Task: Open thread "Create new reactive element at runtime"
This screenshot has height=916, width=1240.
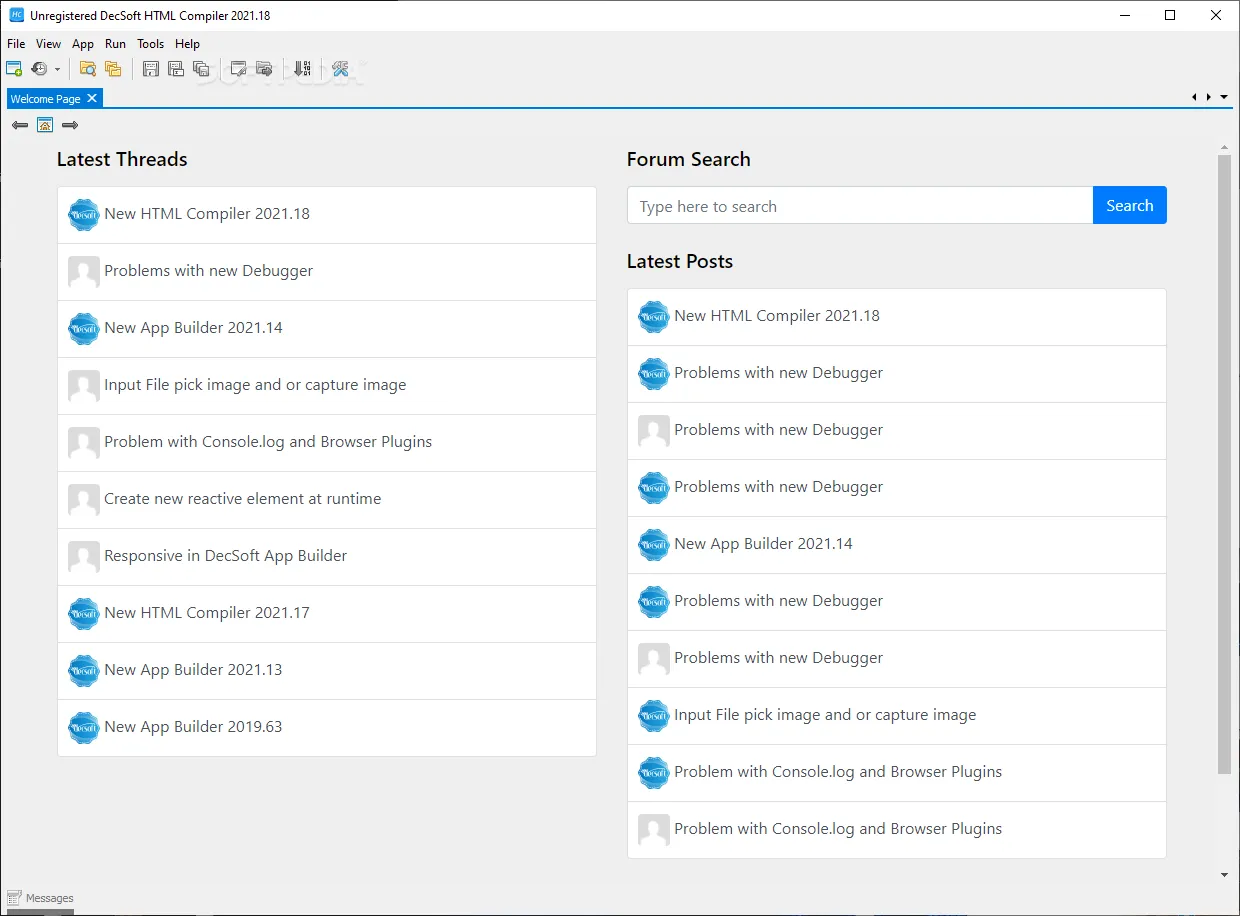Action: [327, 499]
